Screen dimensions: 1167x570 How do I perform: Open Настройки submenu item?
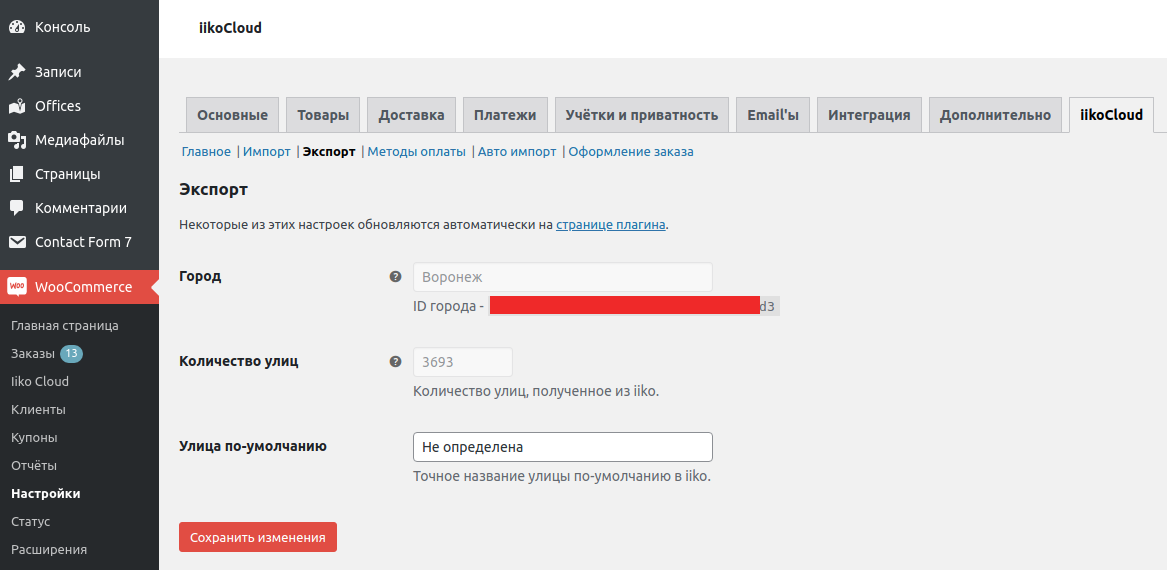click(45, 493)
